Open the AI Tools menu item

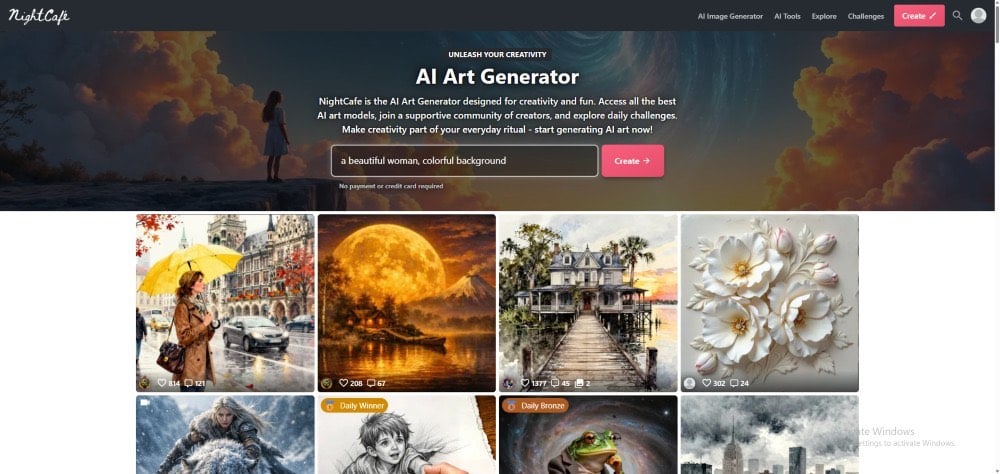click(x=787, y=16)
